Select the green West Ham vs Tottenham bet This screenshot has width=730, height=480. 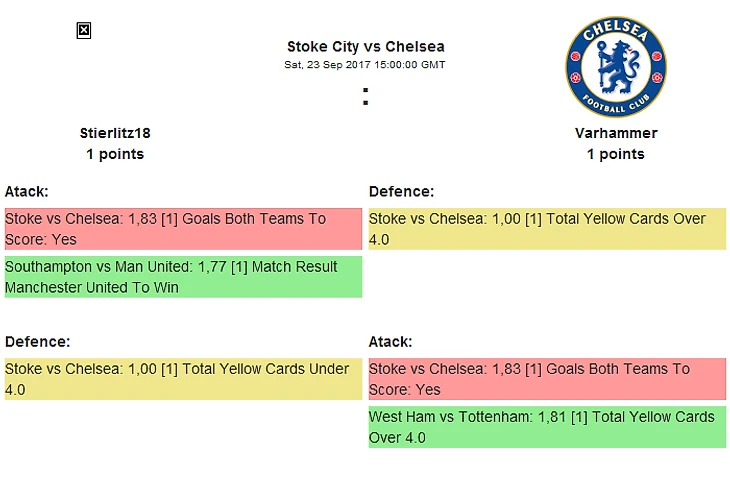(547, 427)
